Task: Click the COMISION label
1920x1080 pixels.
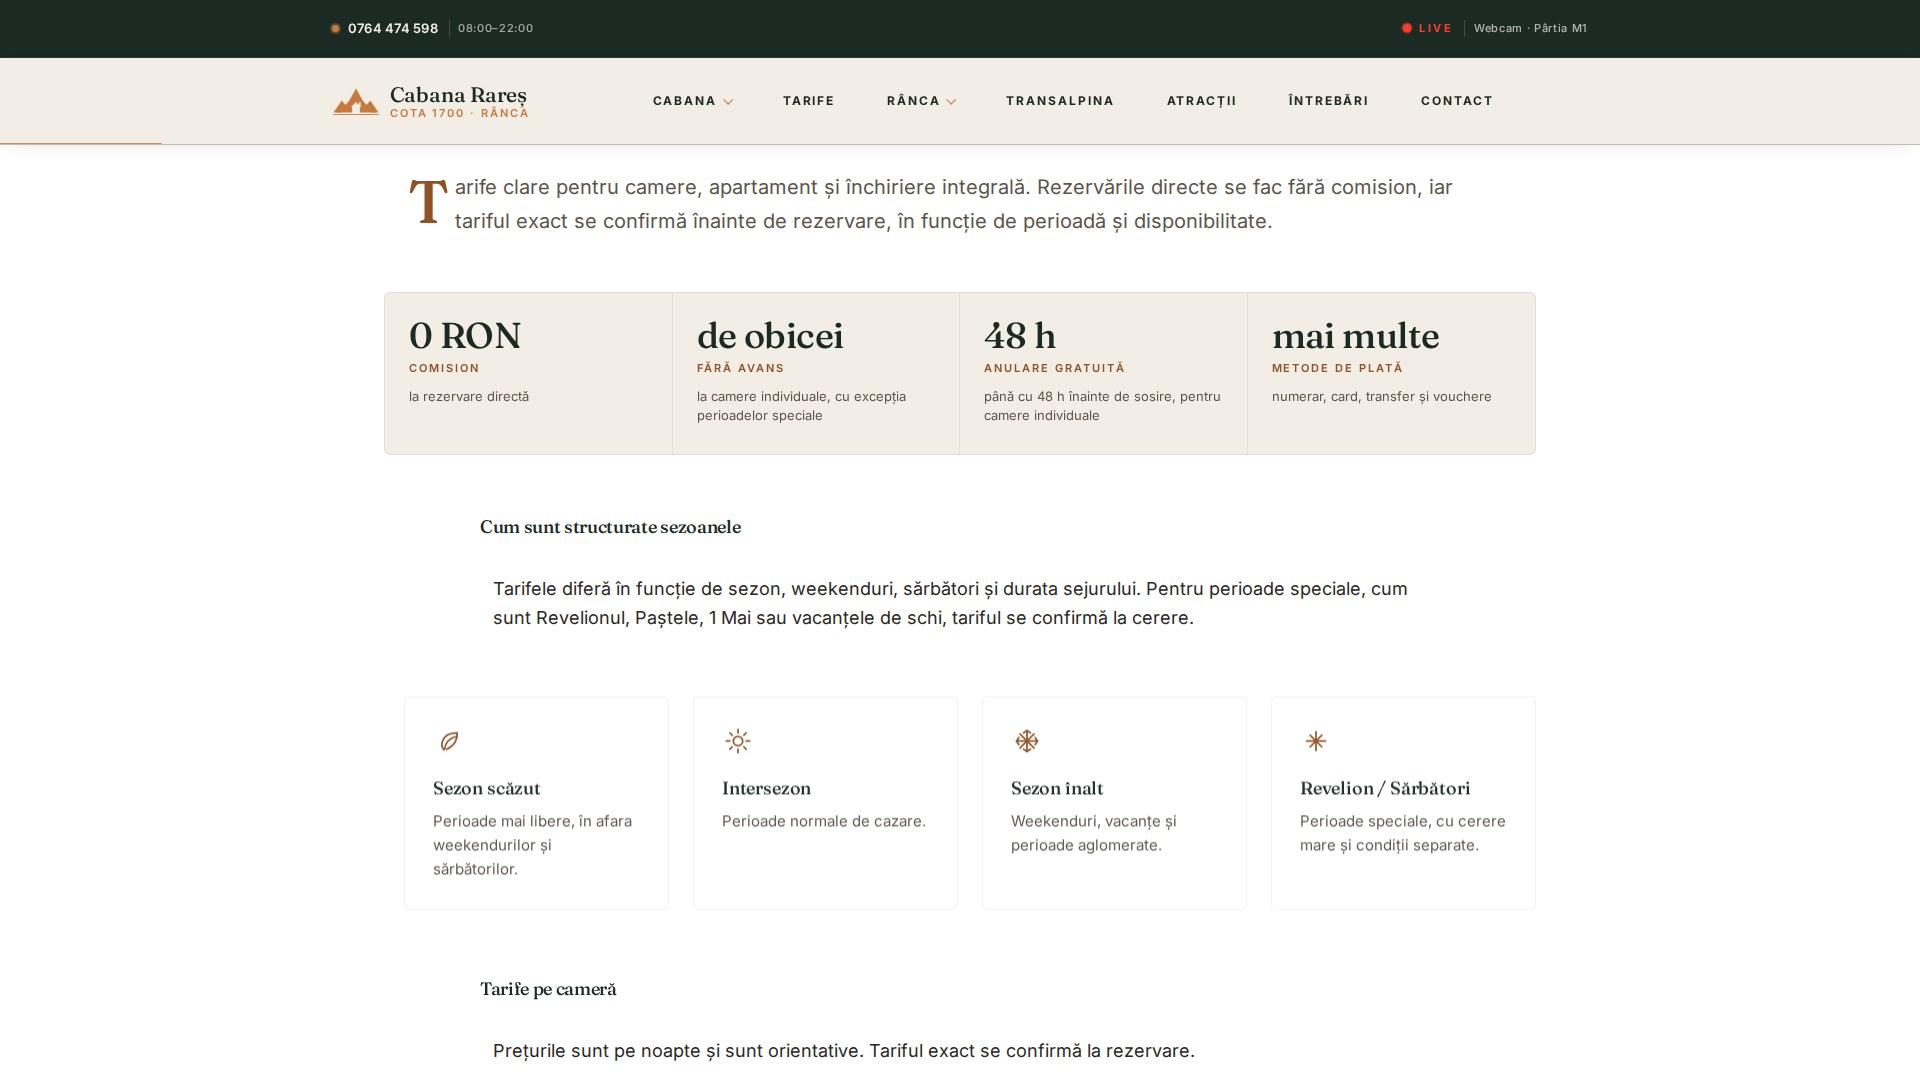Action: 444,369
